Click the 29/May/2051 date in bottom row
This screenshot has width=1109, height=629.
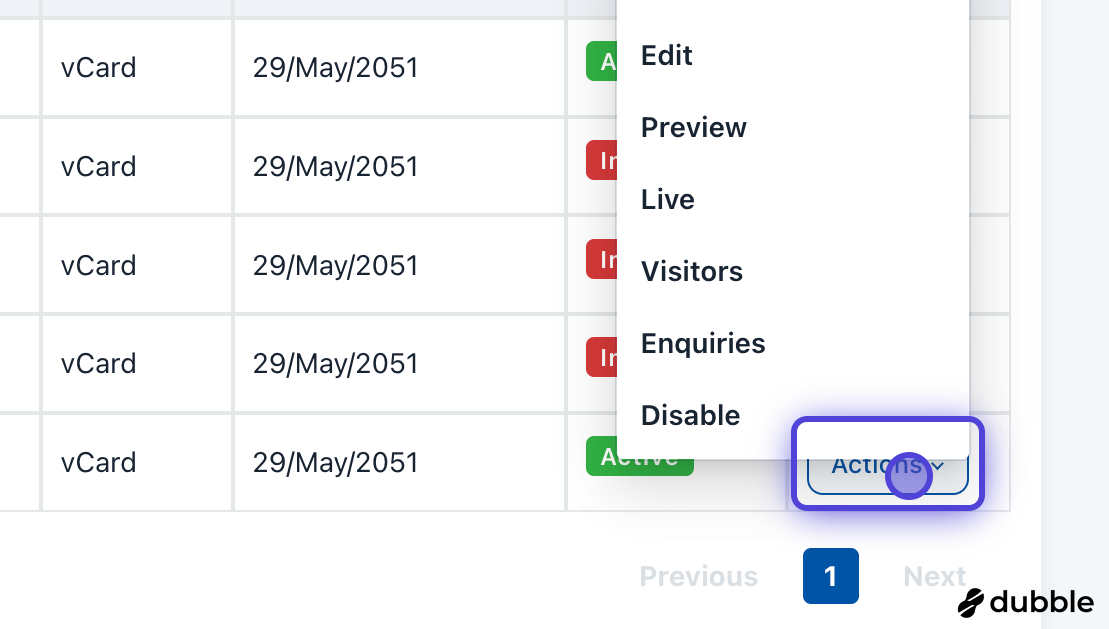(335, 463)
